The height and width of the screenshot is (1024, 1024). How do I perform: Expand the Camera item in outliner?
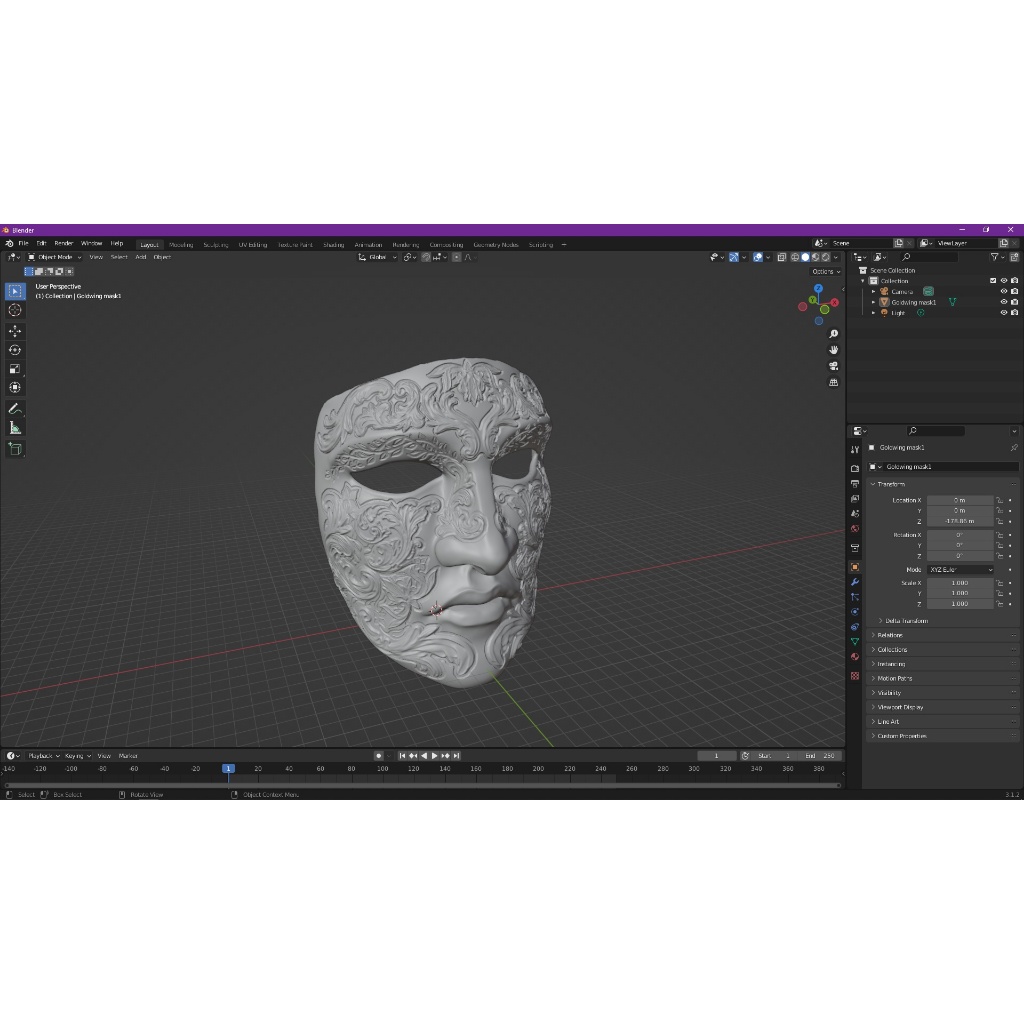point(873,292)
